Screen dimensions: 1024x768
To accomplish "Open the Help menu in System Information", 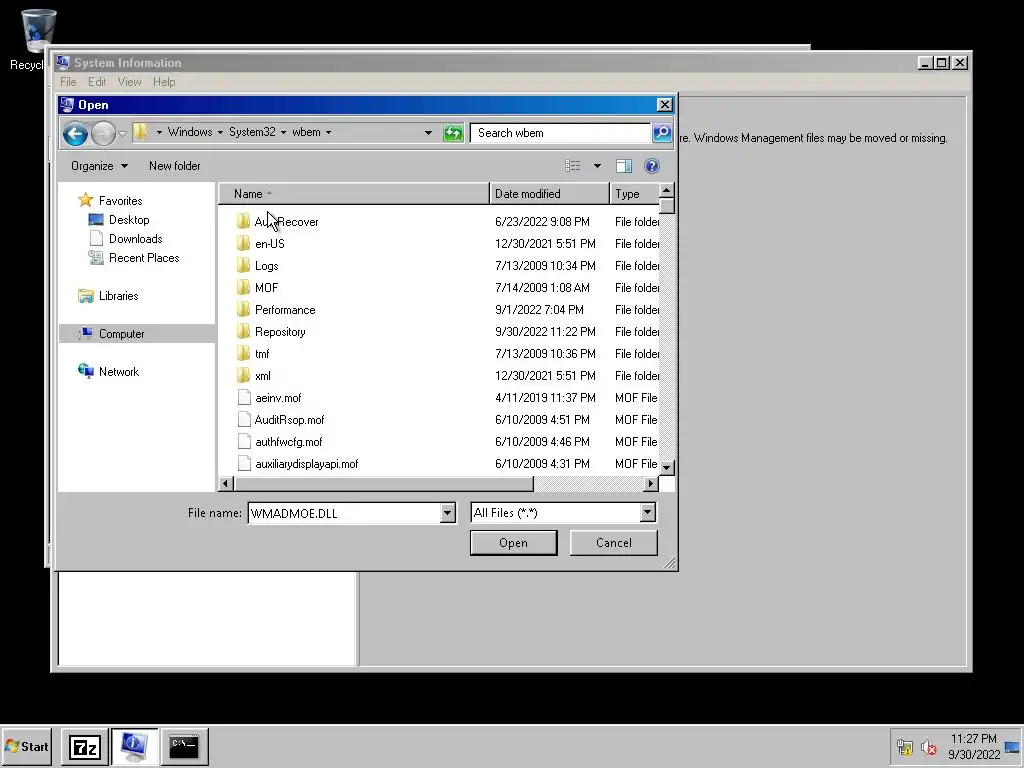I will 164,82.
